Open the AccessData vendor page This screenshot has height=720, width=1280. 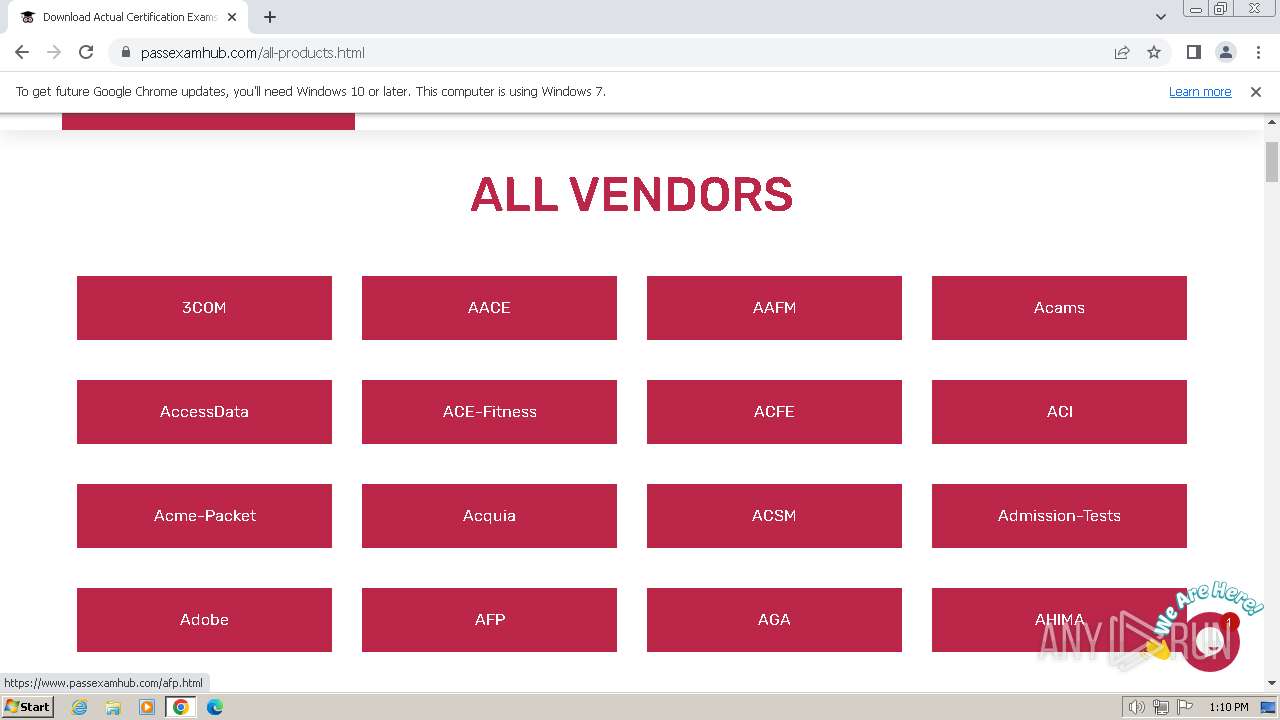tap(204, 412)
